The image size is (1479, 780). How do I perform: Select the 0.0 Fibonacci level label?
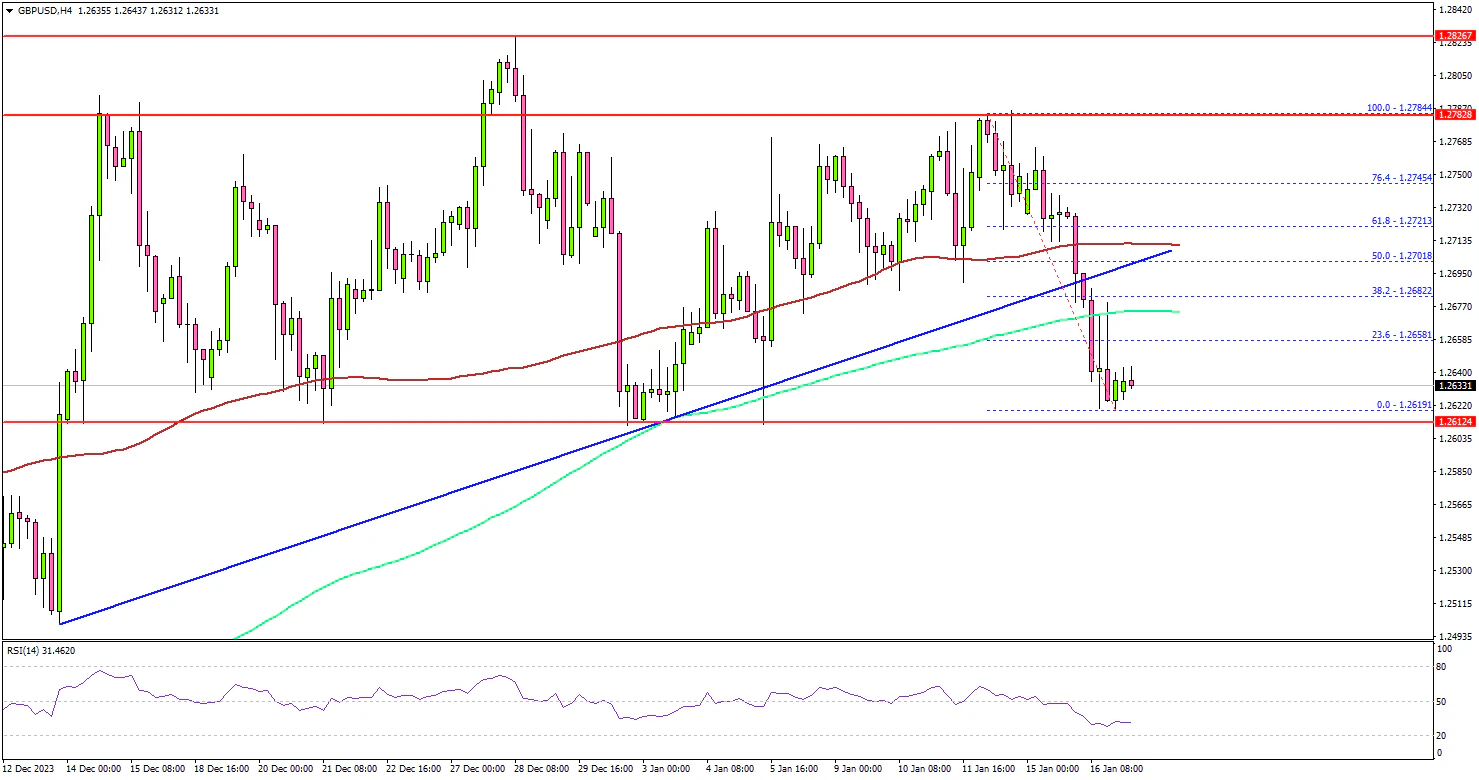click(1403, 404)
